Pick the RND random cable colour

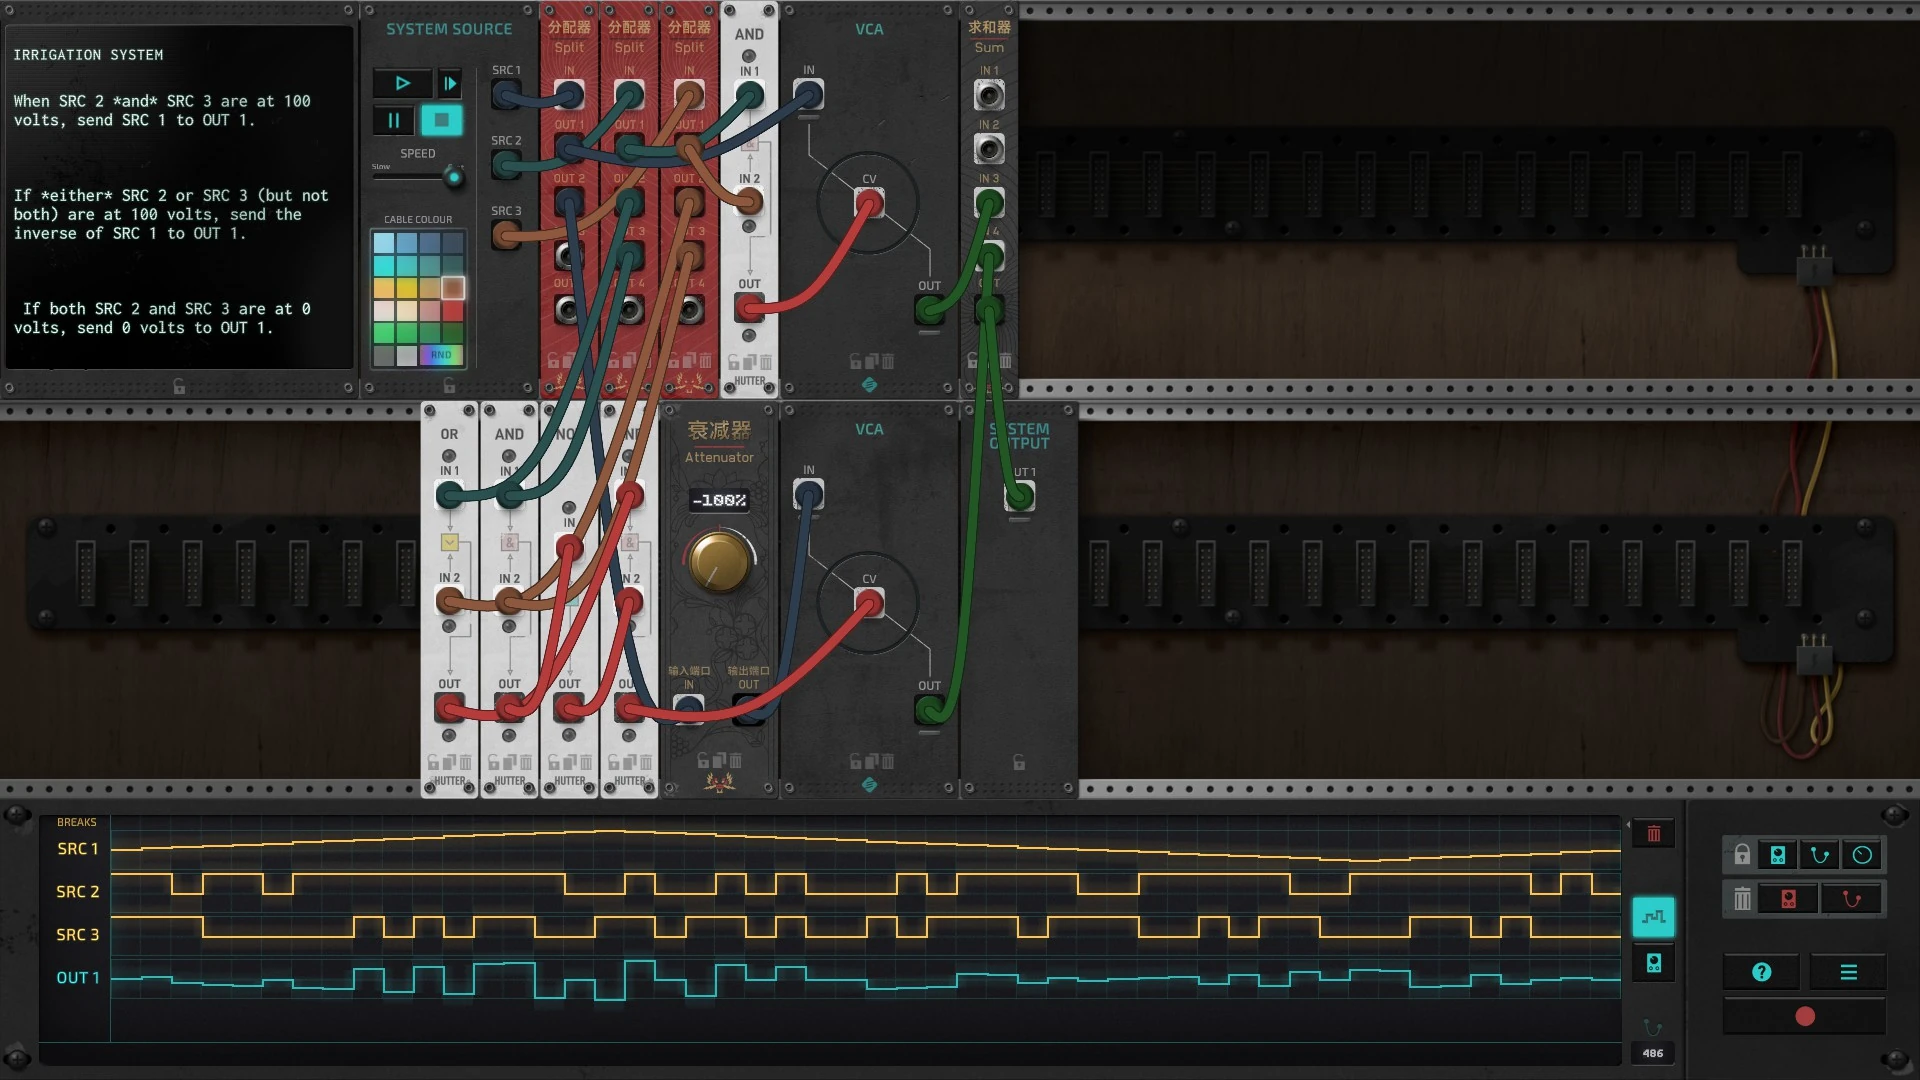pyautogui.click(x=441, y=355)
